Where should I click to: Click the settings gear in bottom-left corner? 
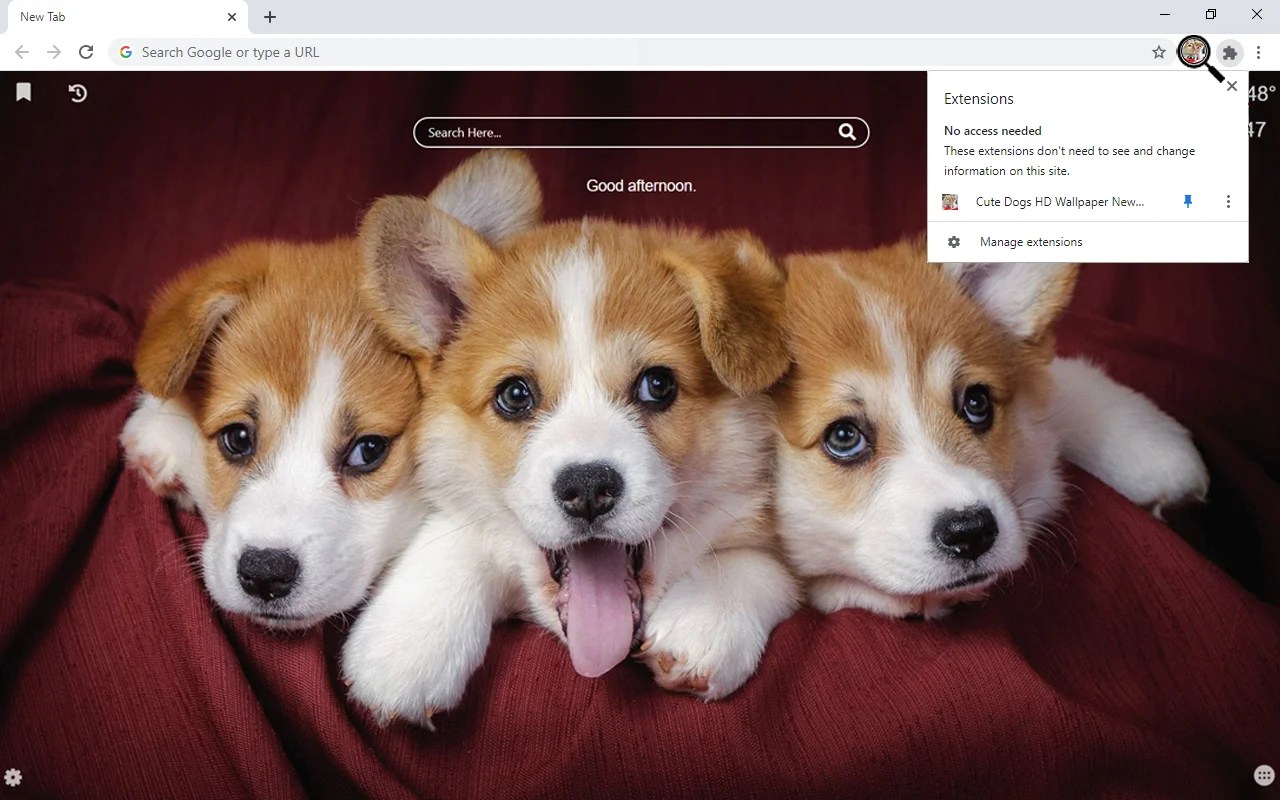(x=14, y=775)
